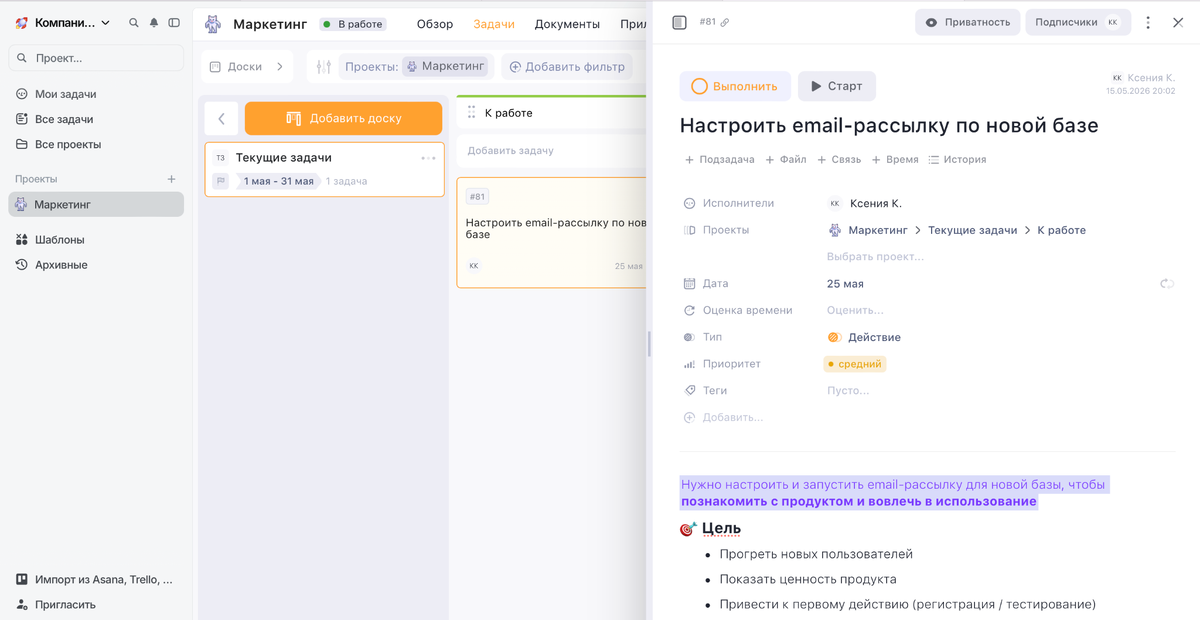Click the highlighted description paragraph
This screenshot has height=620, width=1200.
tap(894, 493)
